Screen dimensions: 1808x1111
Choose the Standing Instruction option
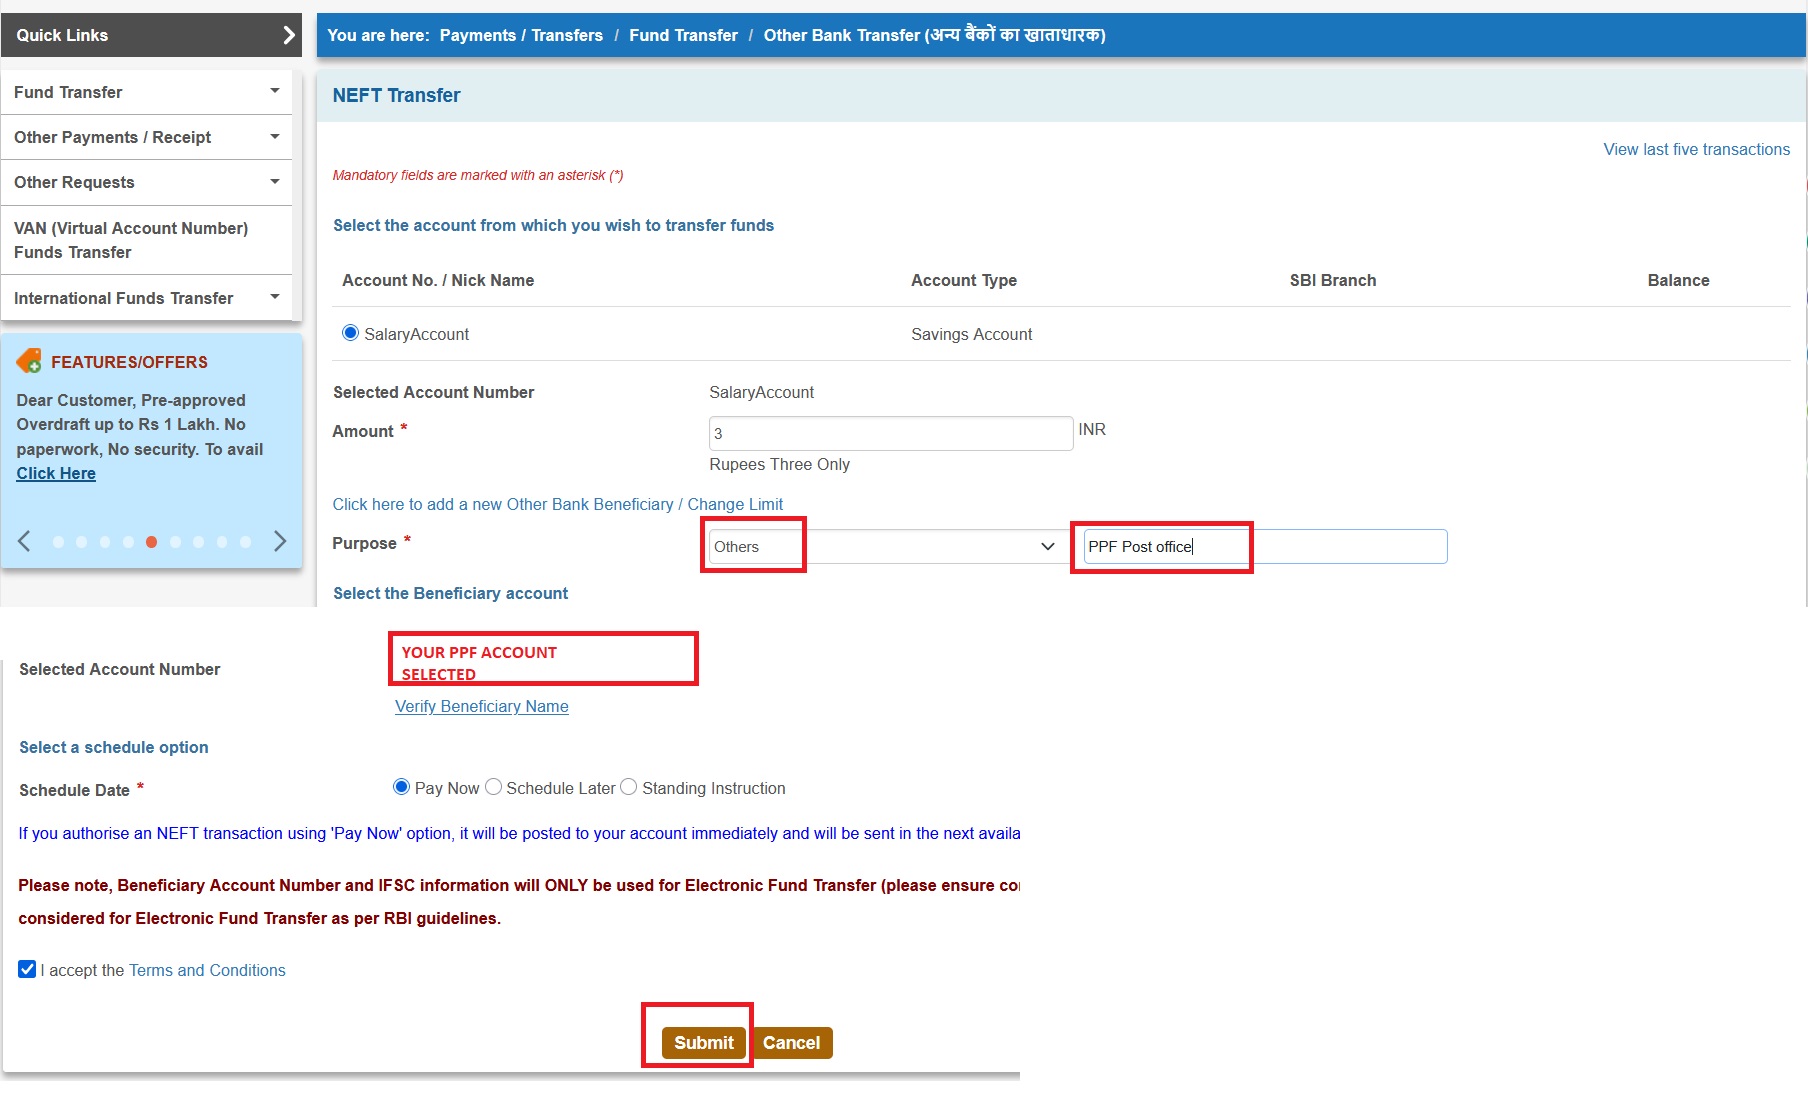pos(629,787)
